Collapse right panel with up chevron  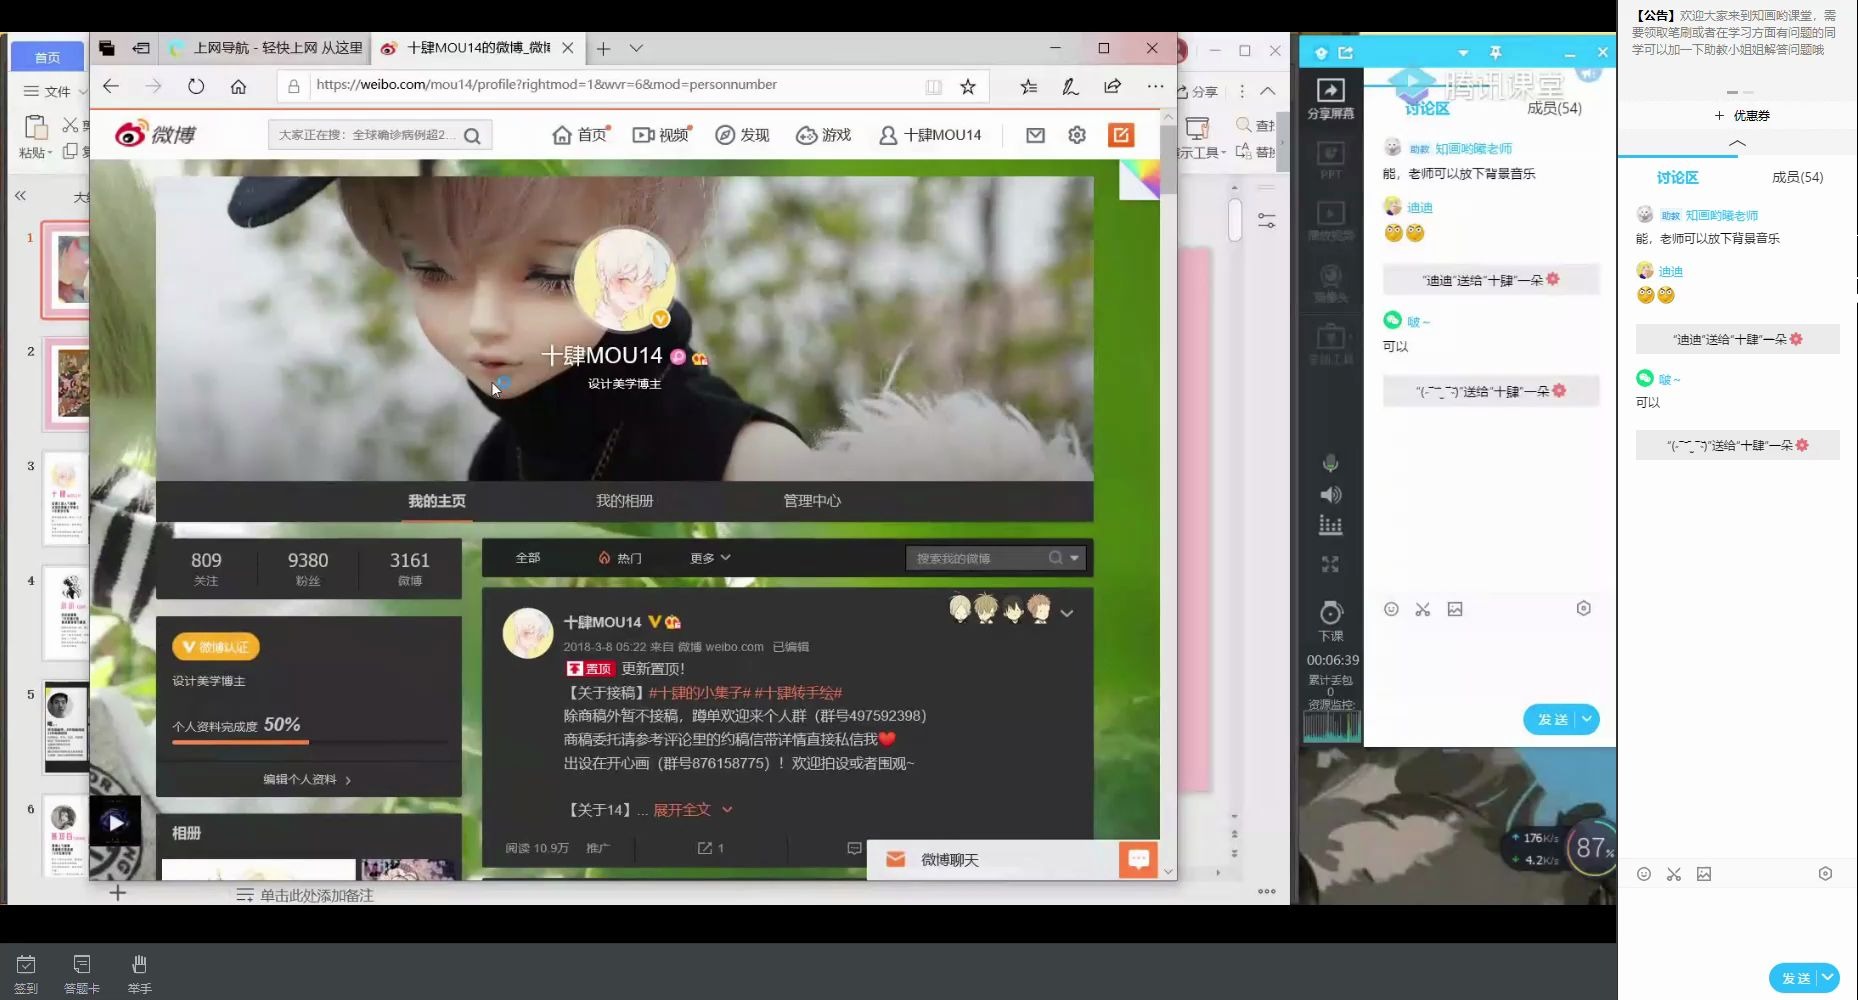click(1737, 144)
